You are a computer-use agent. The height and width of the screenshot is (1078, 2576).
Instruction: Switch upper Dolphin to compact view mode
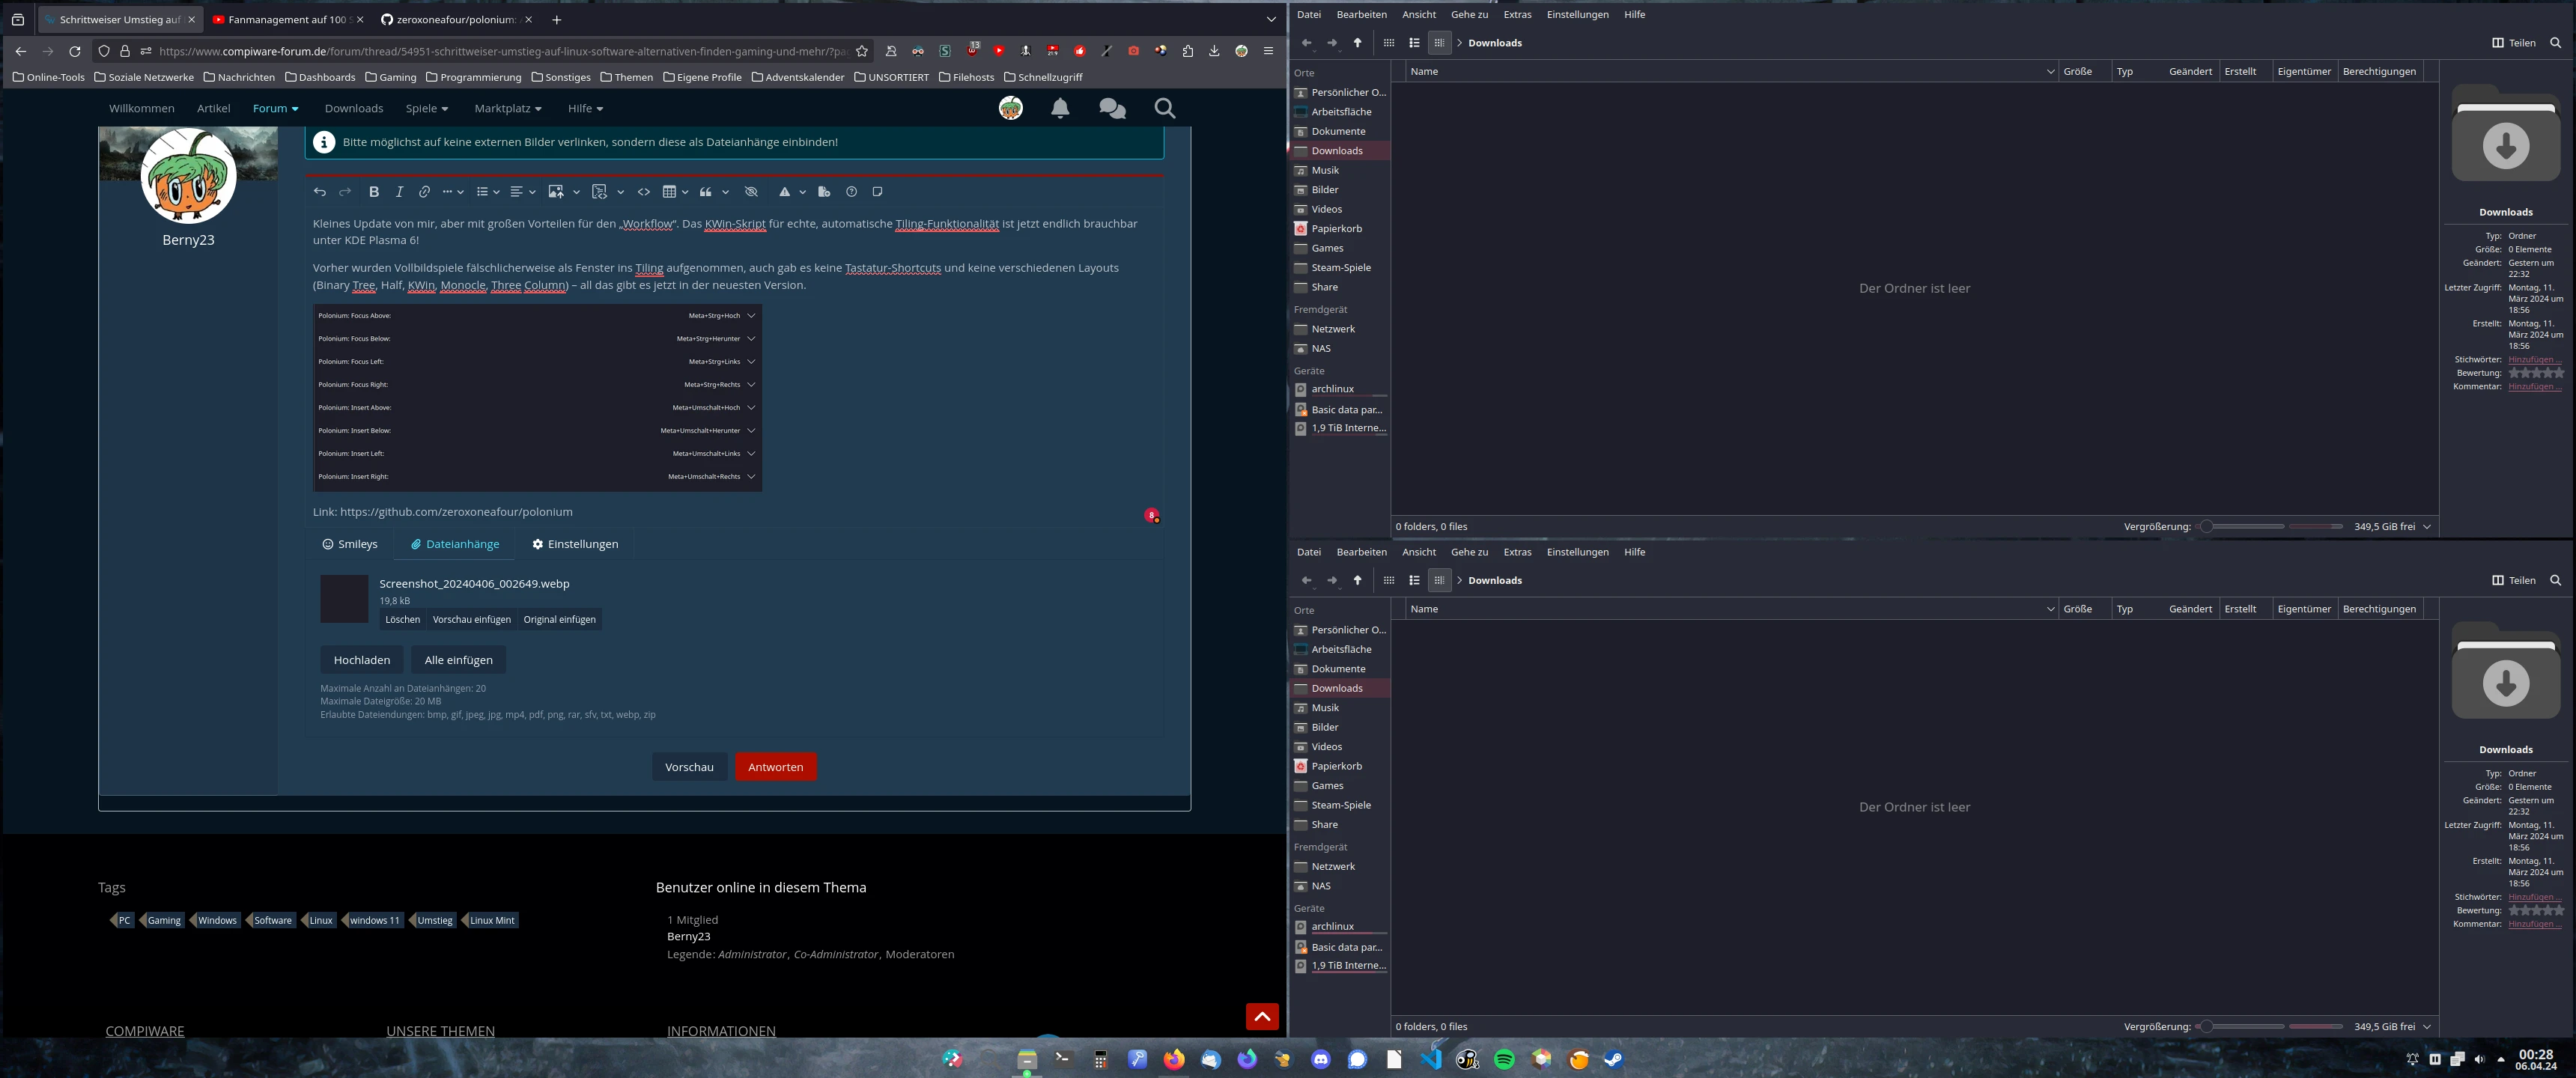pyautogui.click(x=1414, y=43)
